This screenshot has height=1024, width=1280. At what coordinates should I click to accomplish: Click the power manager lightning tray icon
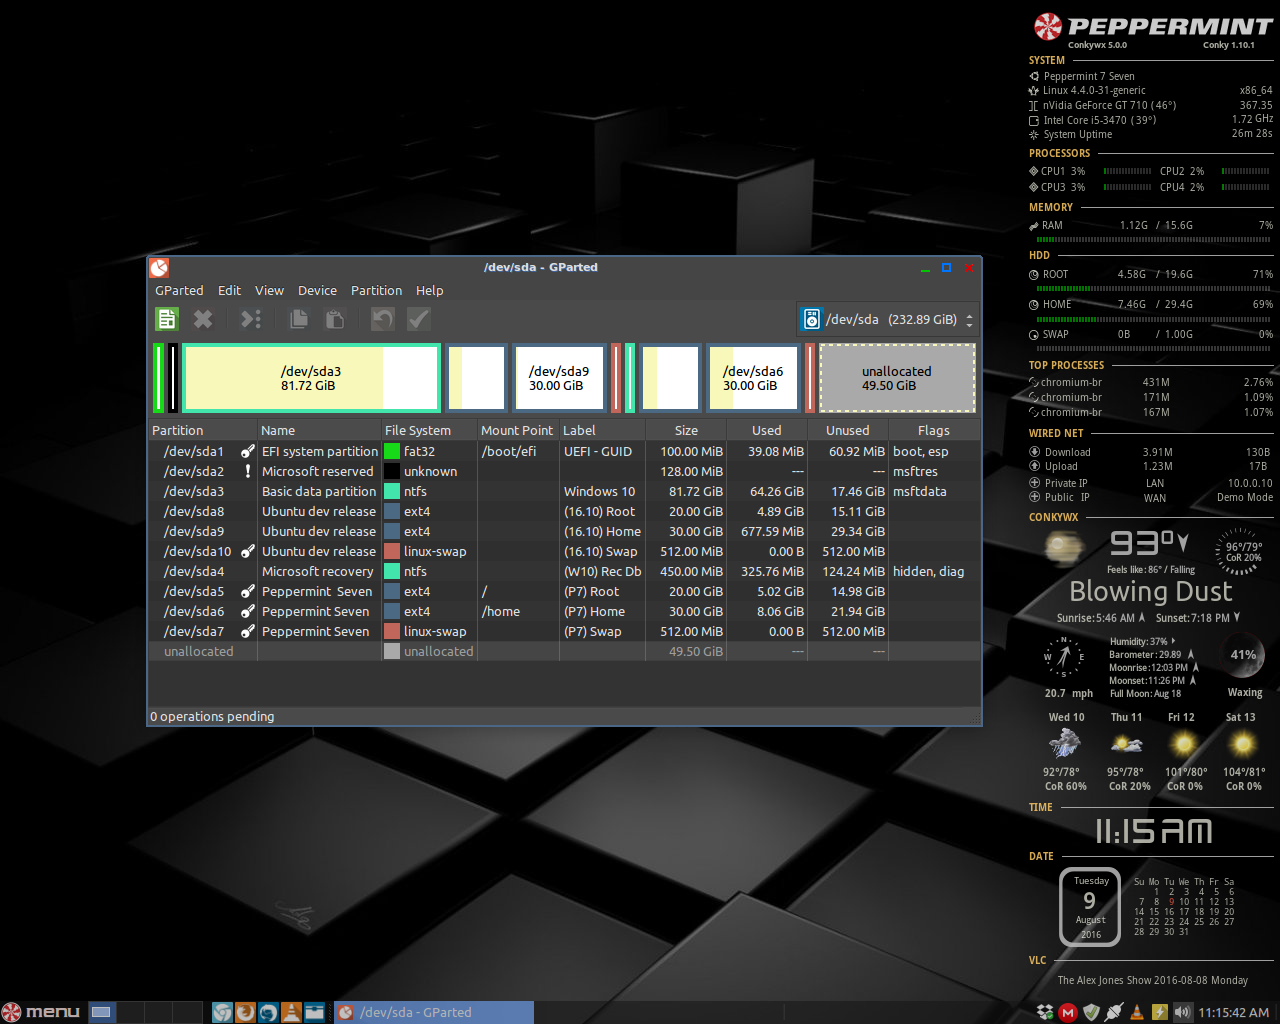click(1160, 1012)
